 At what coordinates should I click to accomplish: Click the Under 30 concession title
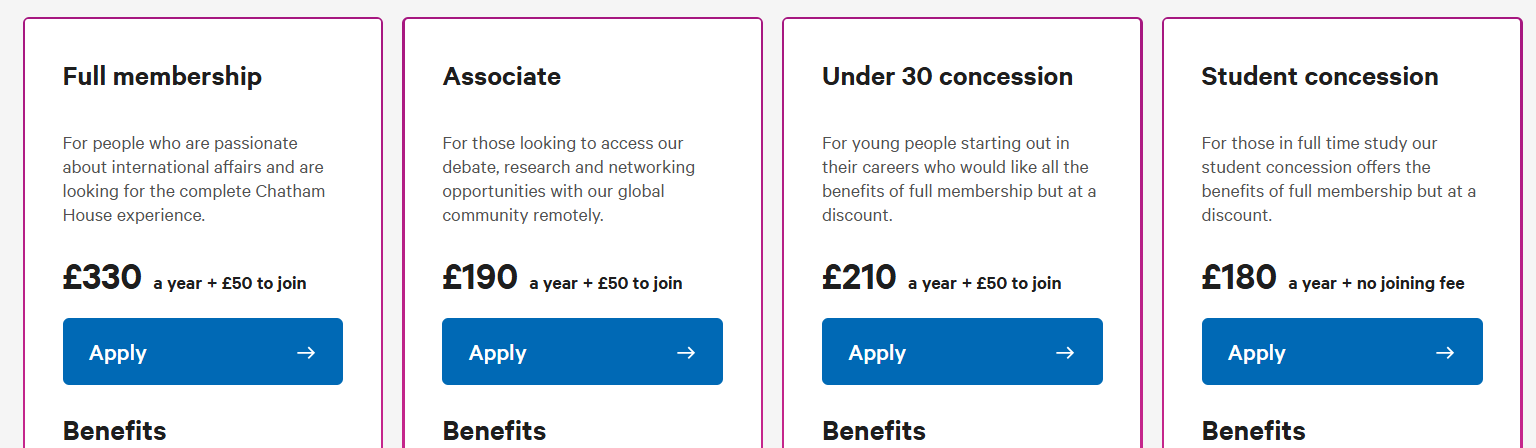point(947,77)
